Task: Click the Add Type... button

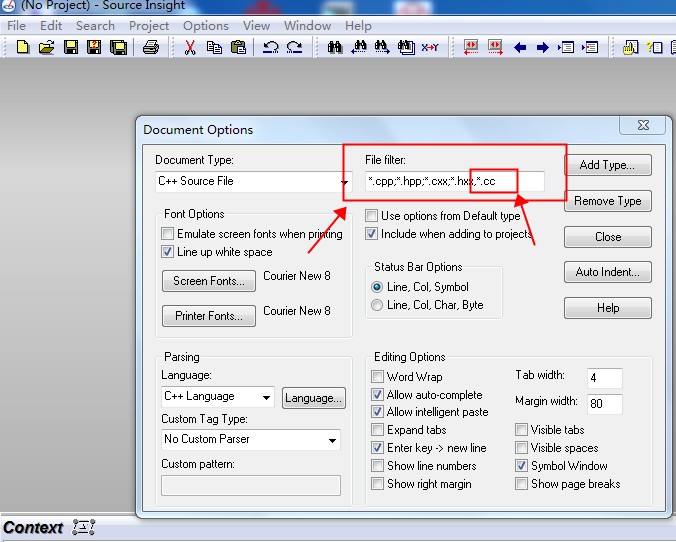Action: click(x=607, y=165)
